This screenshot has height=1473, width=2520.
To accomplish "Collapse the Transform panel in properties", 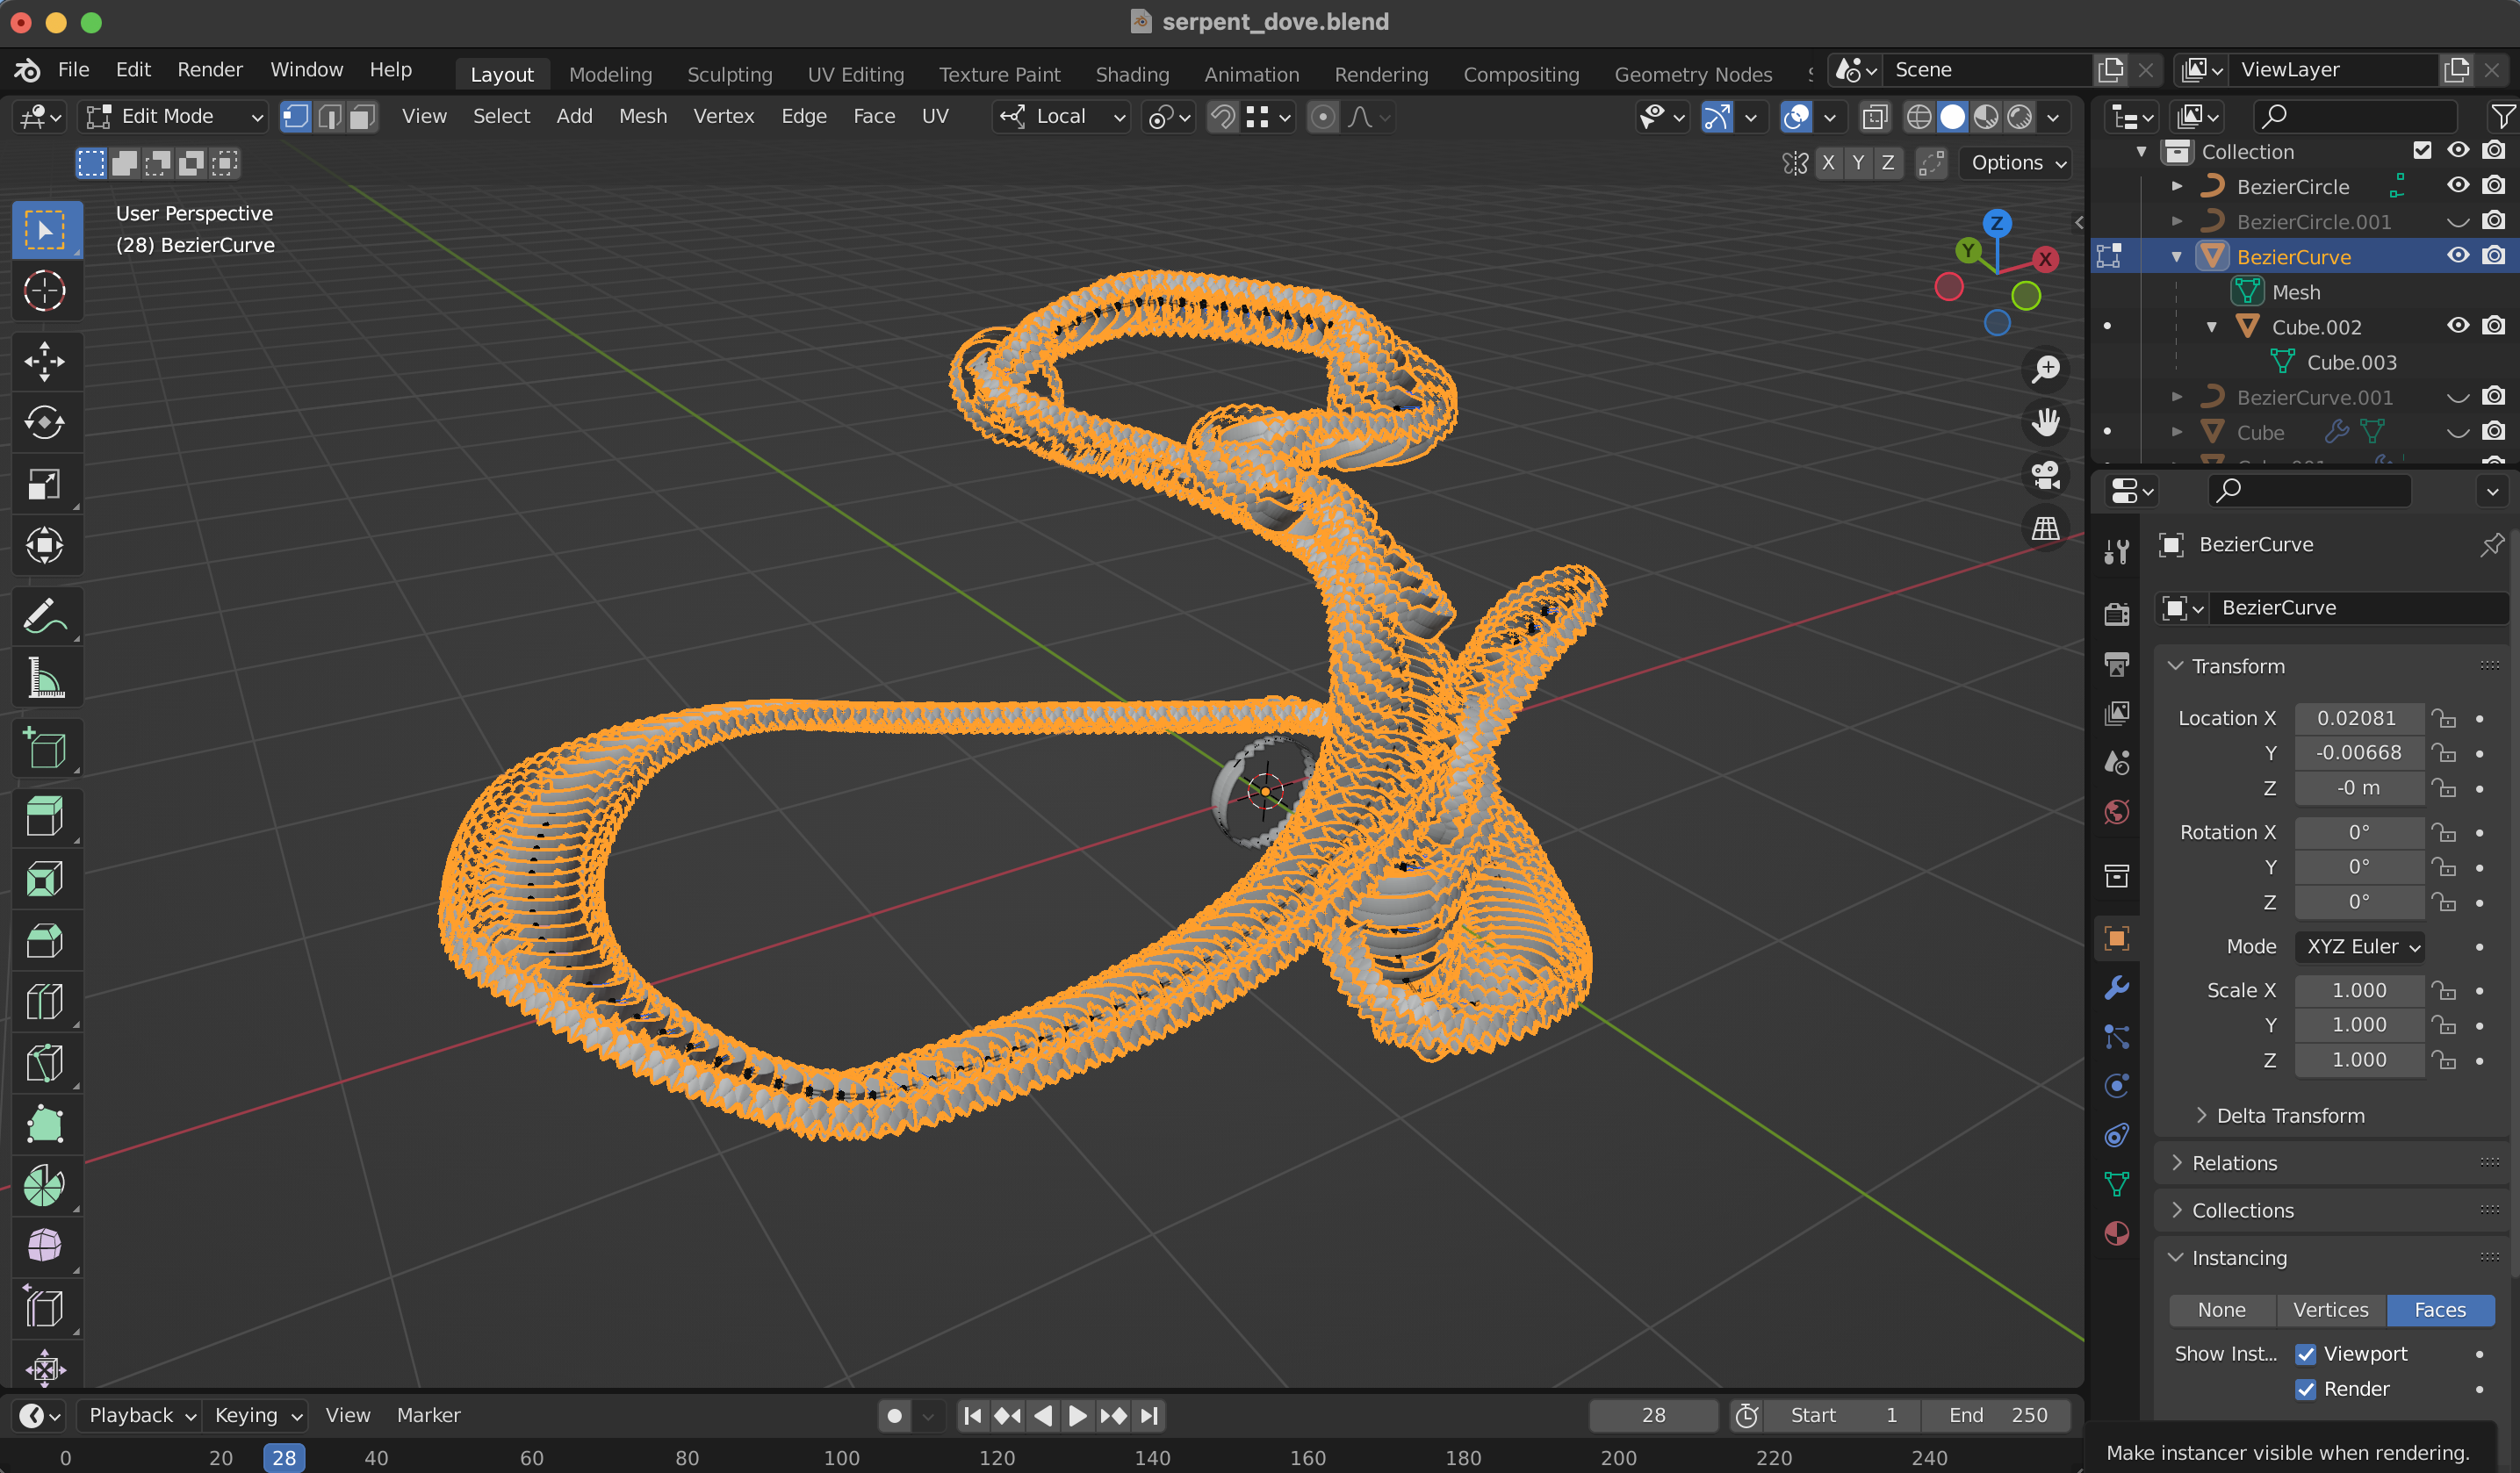I will [x=2176, y=665].
